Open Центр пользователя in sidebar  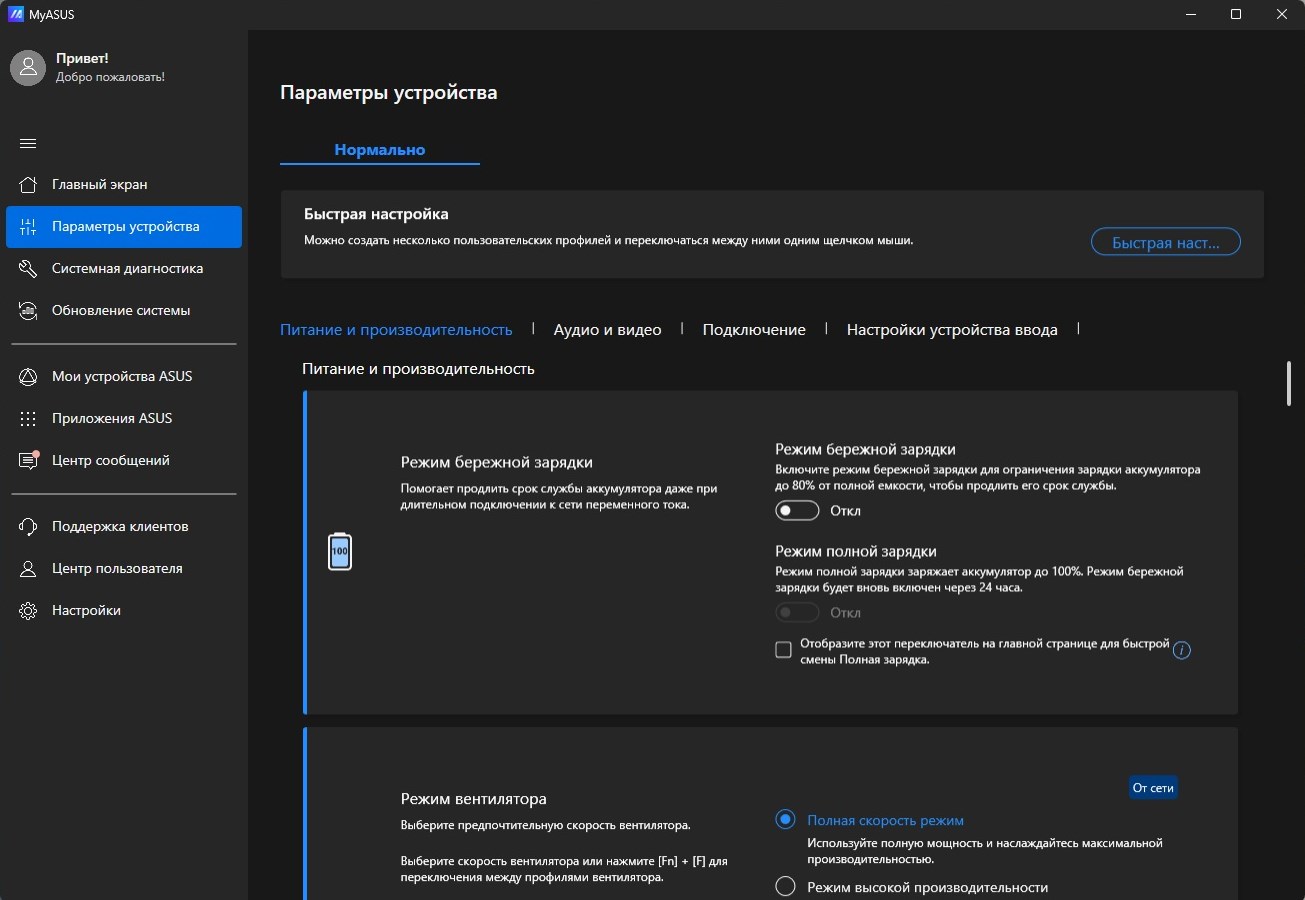tap(117, 569)
